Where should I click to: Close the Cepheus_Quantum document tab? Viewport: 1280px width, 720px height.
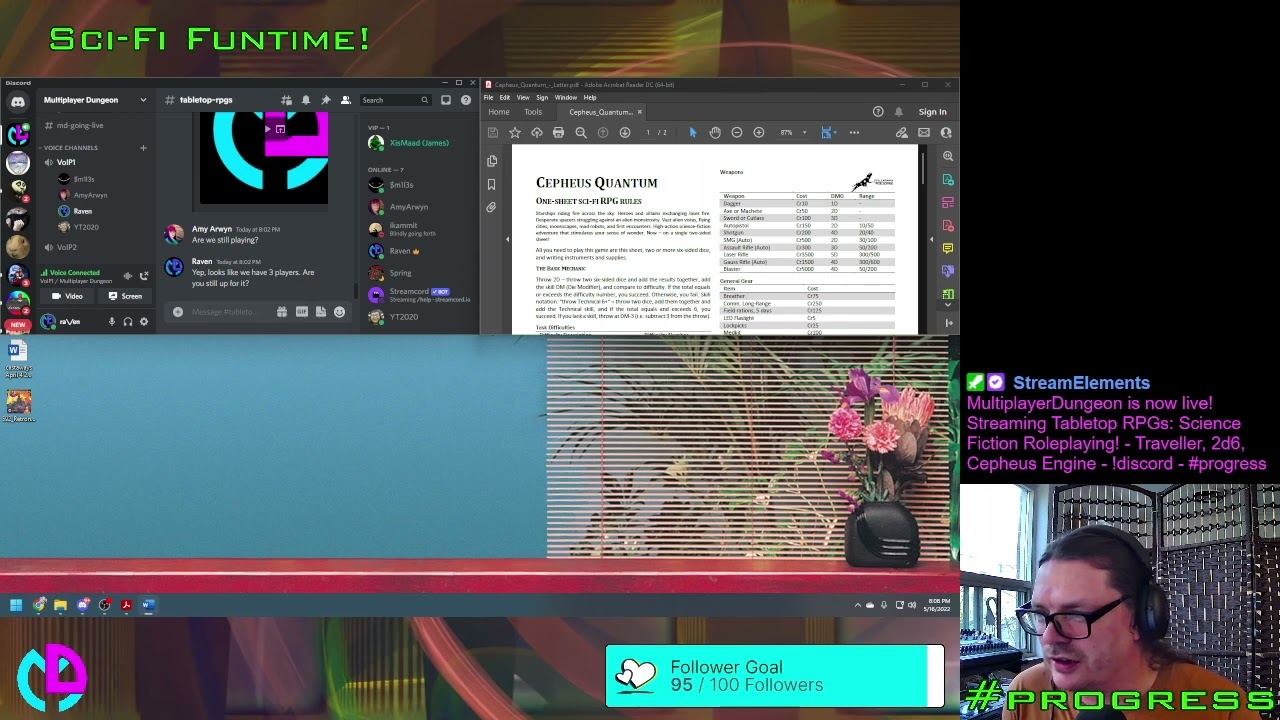(640, 112)
